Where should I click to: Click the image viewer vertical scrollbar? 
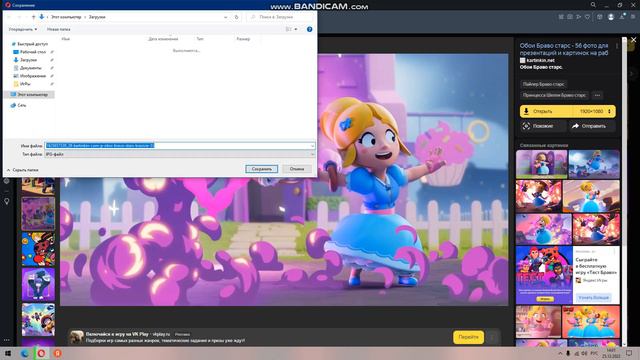point(624,192)
